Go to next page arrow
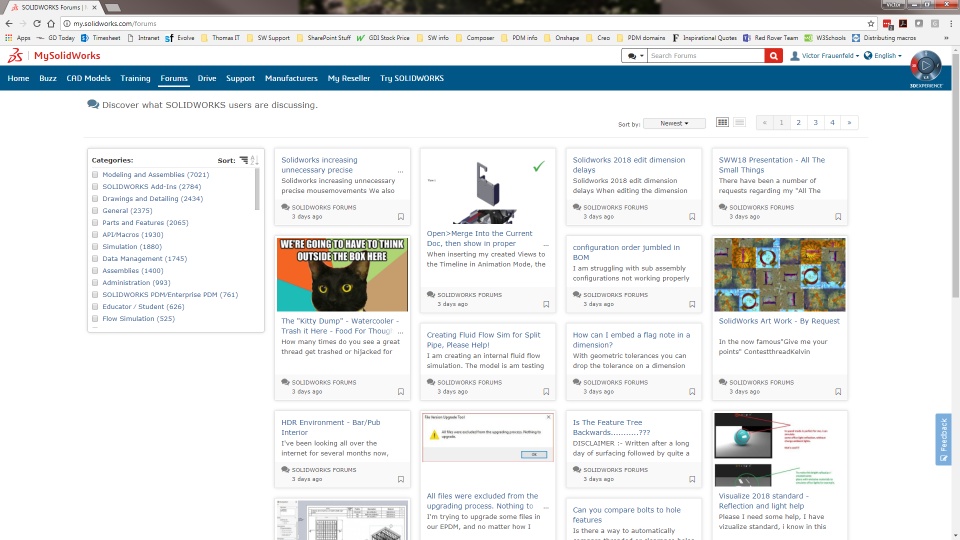 [x=849, y=122]
